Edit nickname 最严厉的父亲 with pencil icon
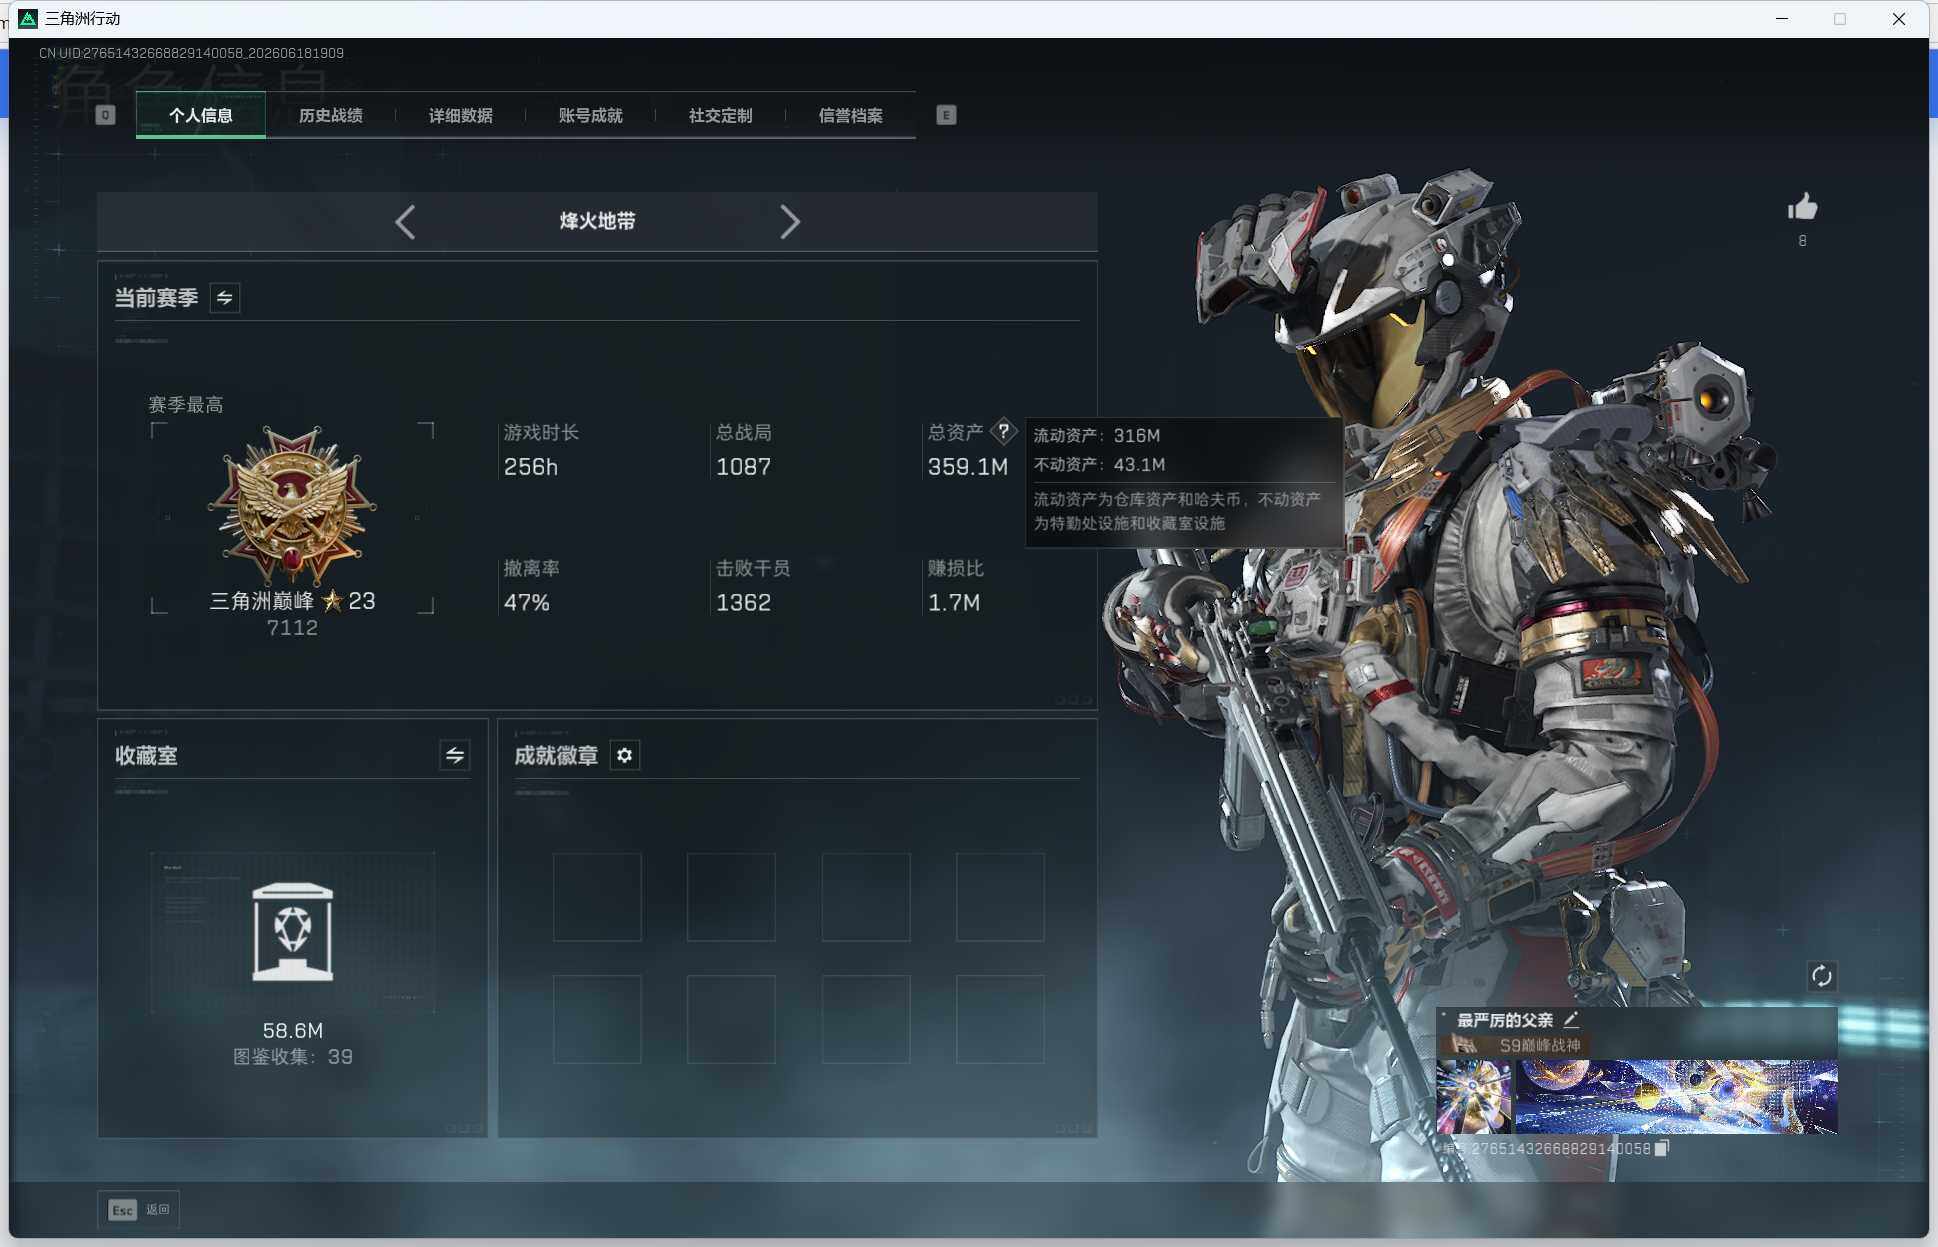This screenshot has height=1247, width=1938. coord(1571,1020)
